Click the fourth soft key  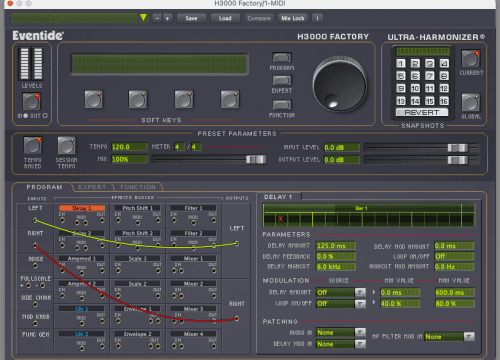tap(230, 99)
